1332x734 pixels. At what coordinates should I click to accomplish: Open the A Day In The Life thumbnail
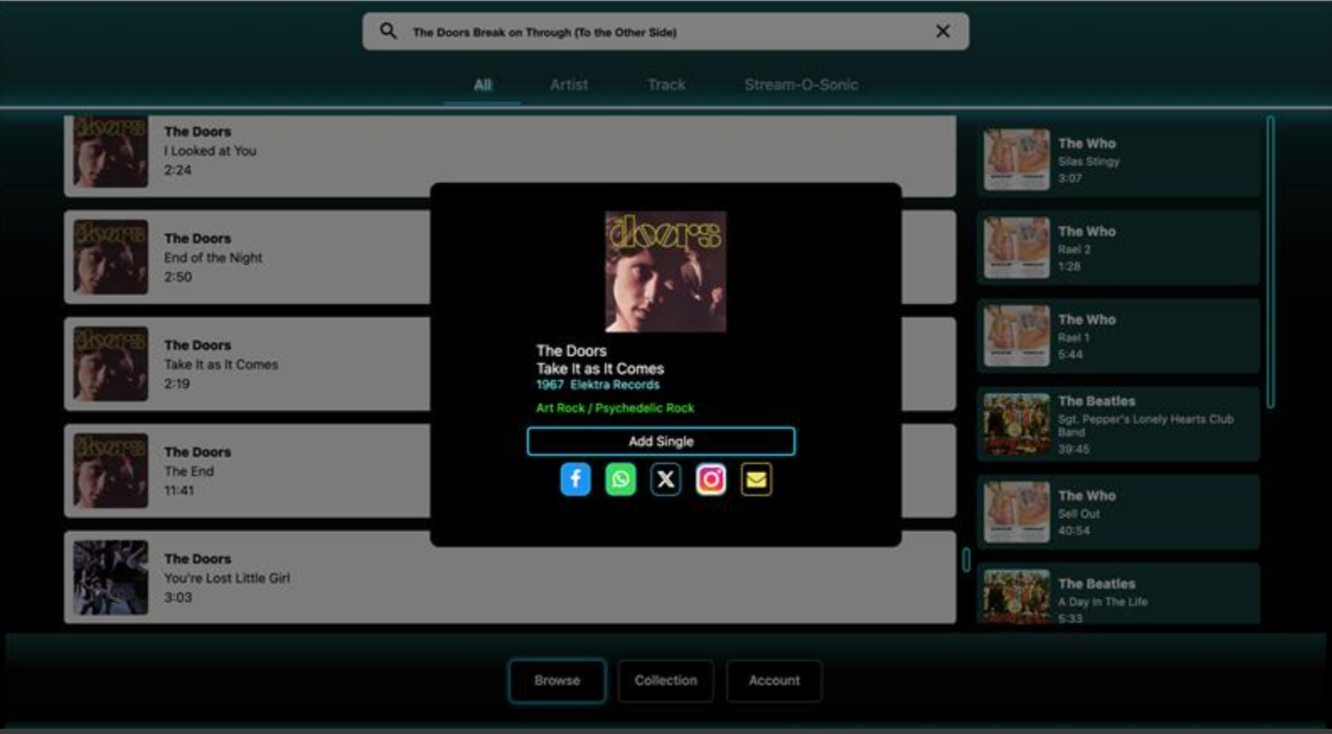pos(1017,597)
